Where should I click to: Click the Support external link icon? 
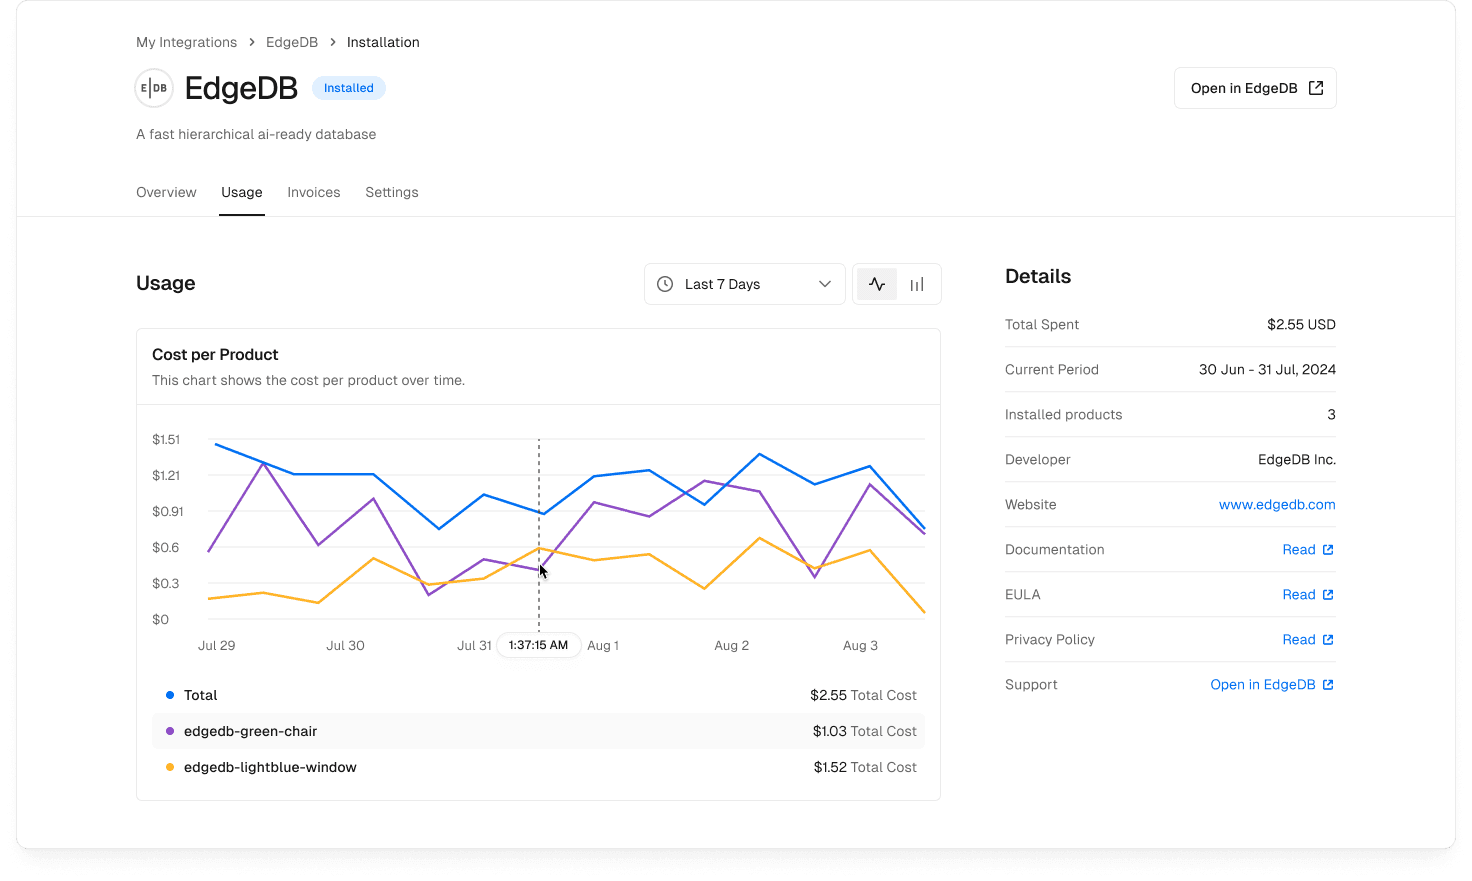coord(1328,685)
